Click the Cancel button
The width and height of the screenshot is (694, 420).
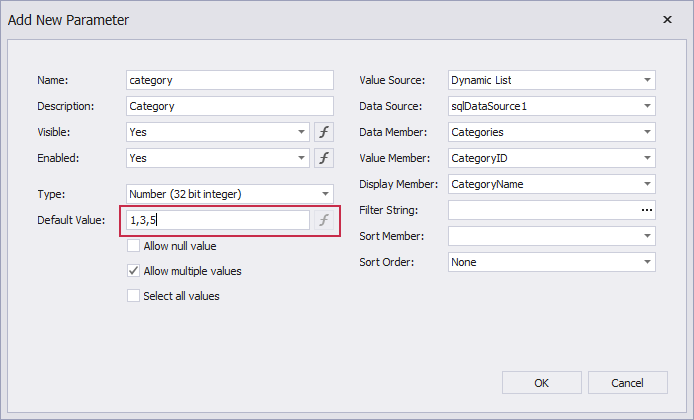tap(628, 382)
